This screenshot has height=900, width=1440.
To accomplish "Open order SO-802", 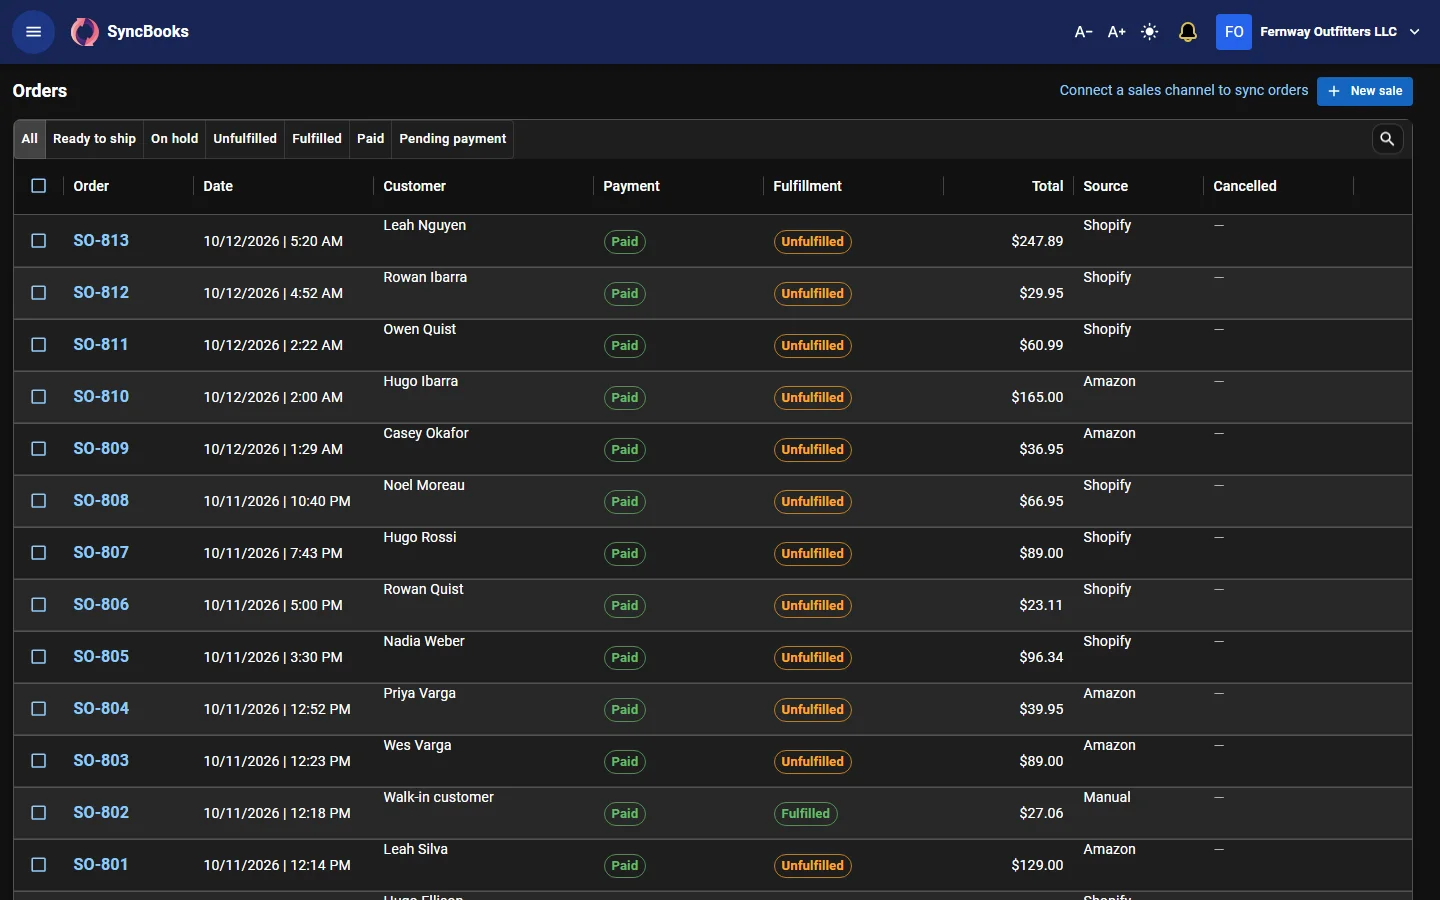I will [x=101, y=813].
